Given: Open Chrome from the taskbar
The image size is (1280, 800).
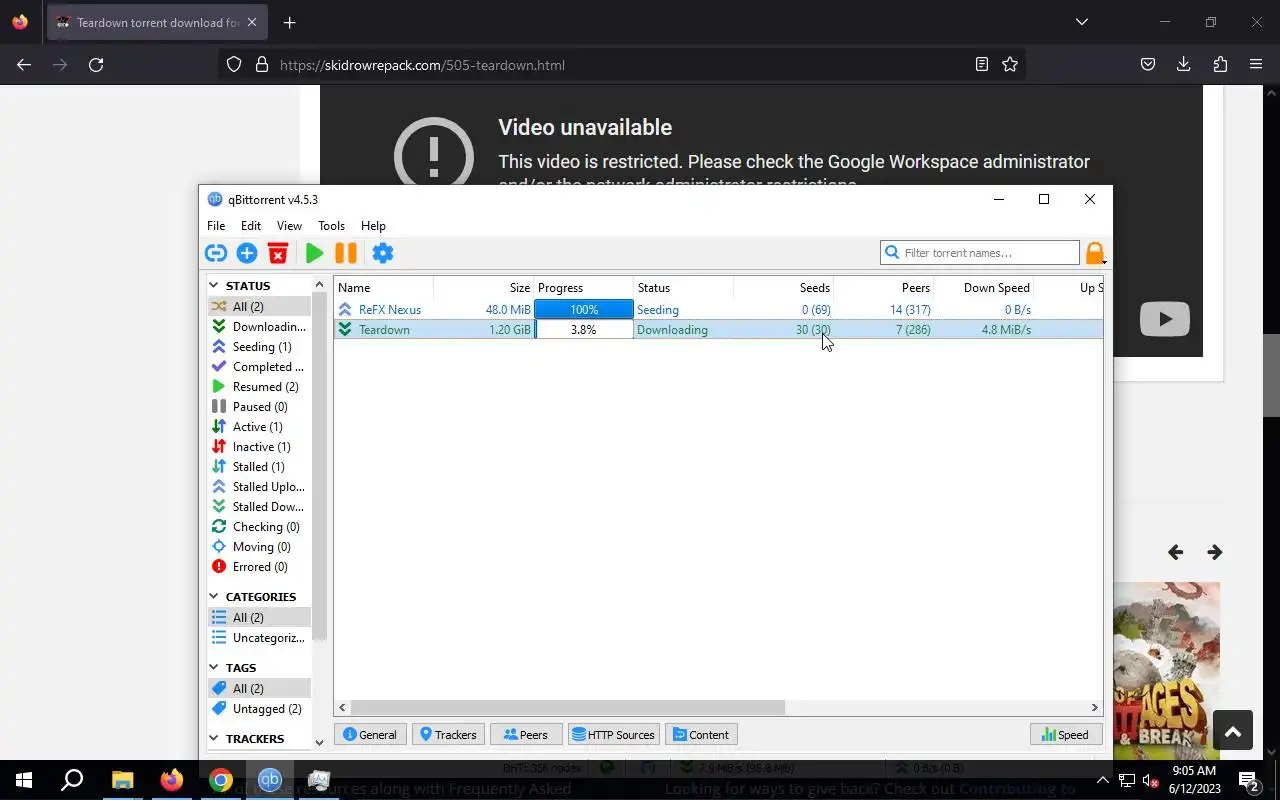Looking at the screenshot, I should point(221,780).
